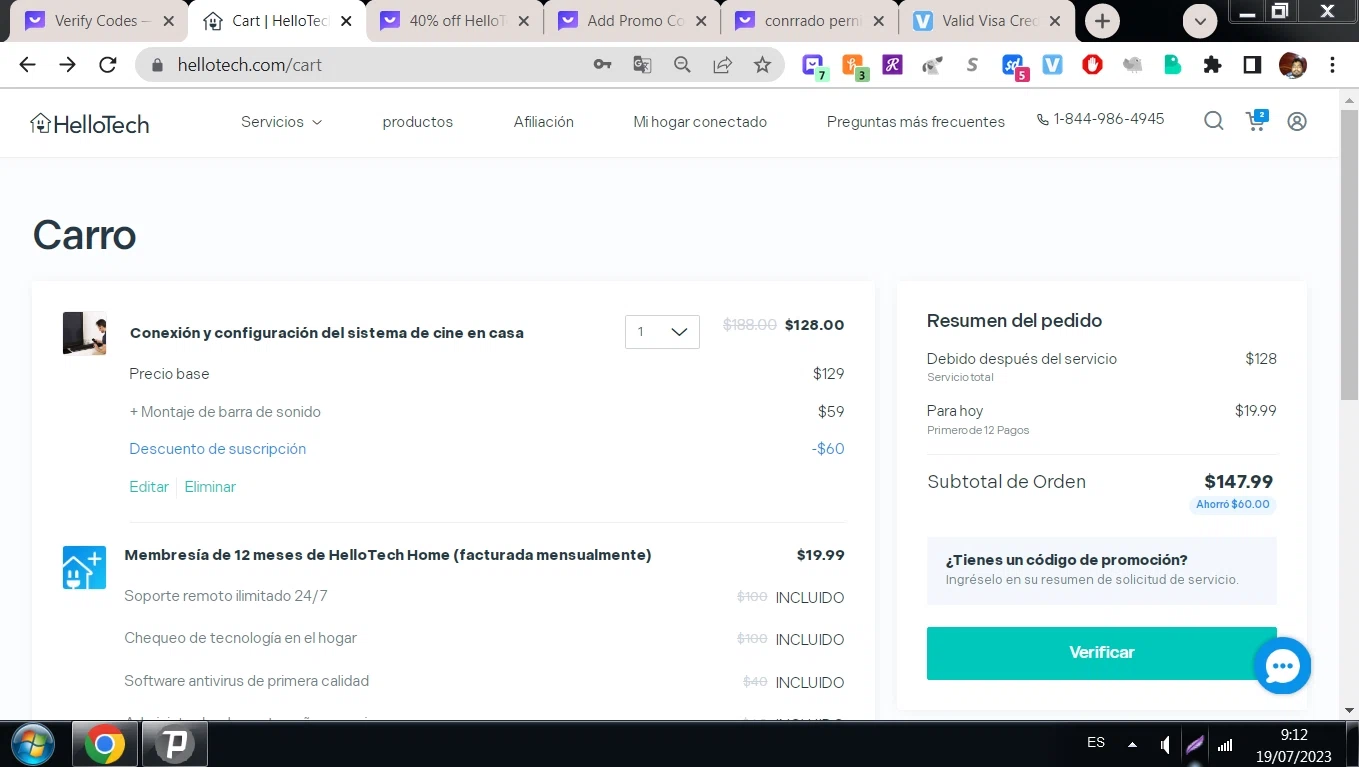
Task: Click the volume speaker tray icon
Action: (1165, 744)
